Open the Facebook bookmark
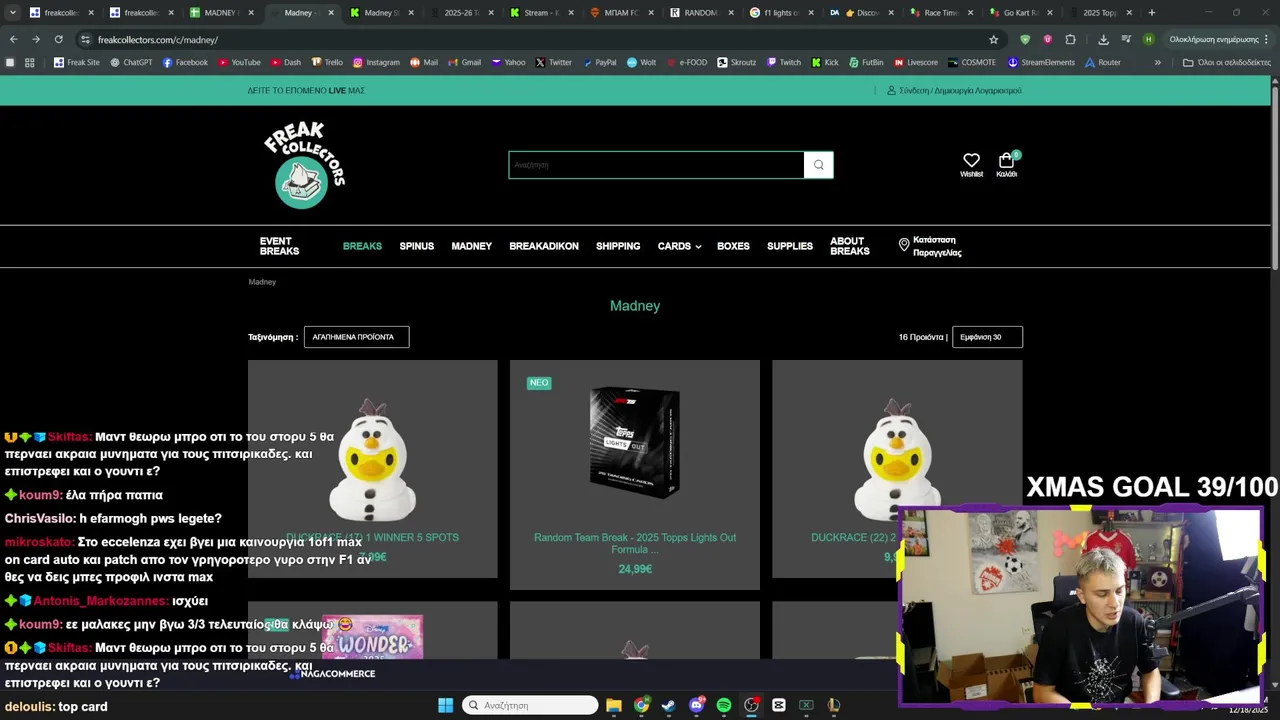The height and width of the screenshot is (720, 1280). (185, 62)
